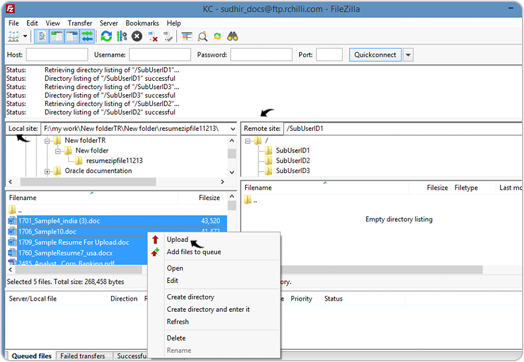The image size is (524, 362).
Task: Choose Add files to queue
Action: click(x=214, y=252)
